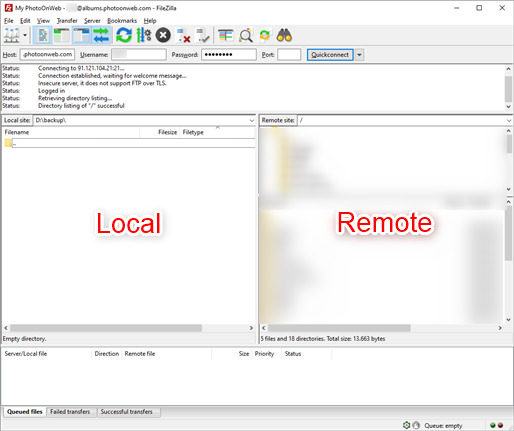Image resolution: width=514 pixels, height=431 pixels.
Task: Toggle message log display
Action: [x=43, y=35]
